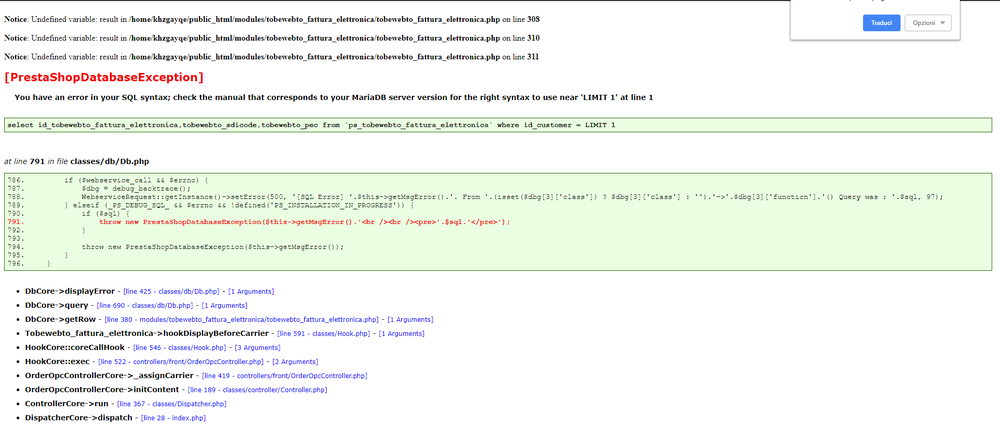This screenshot has height=438, width=1000.
Task: Click code line 789 elseif _PS_DEBUG_SQL_
Action: [240, 205]
